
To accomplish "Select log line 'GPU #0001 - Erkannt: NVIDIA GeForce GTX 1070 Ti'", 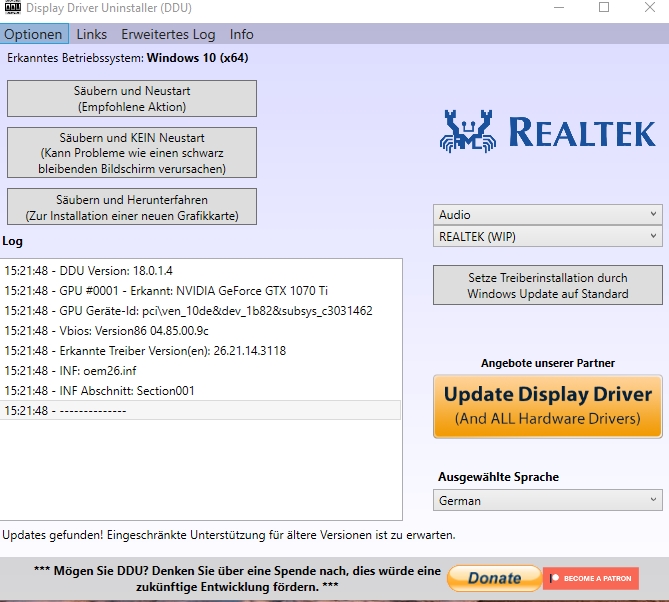I will 201,291.
